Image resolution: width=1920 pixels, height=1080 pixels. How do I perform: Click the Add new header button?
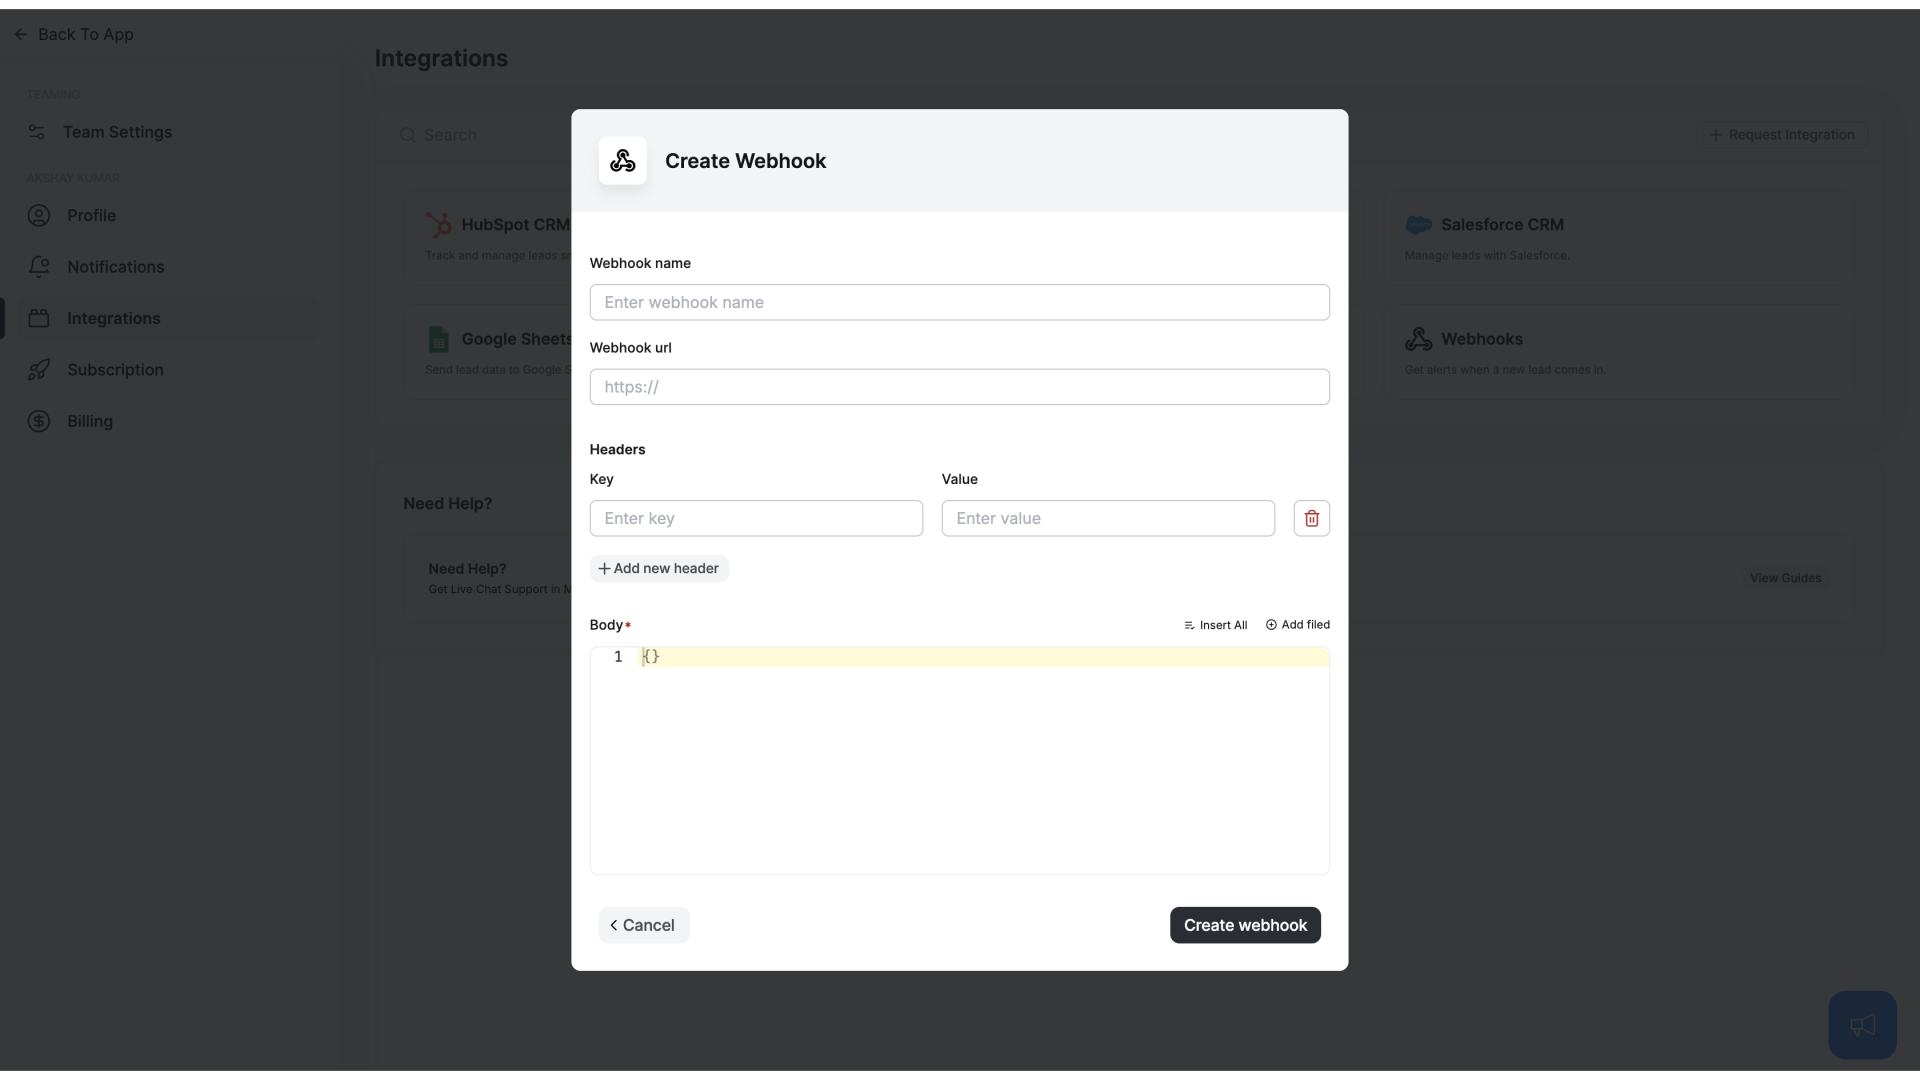click(657, 567)
